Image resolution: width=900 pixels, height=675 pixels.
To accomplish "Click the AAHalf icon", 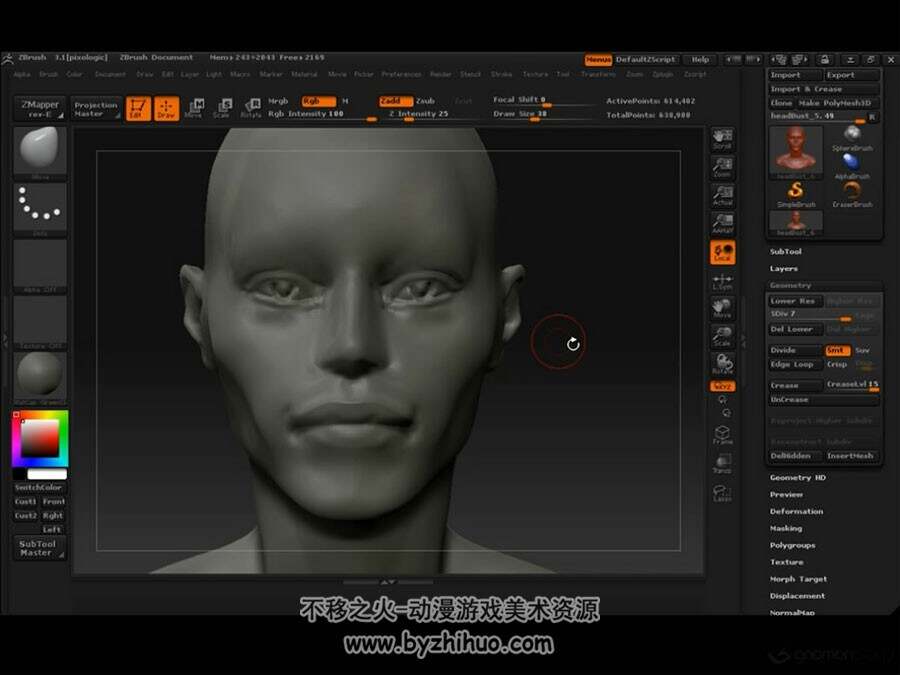I will pos(722,224).
